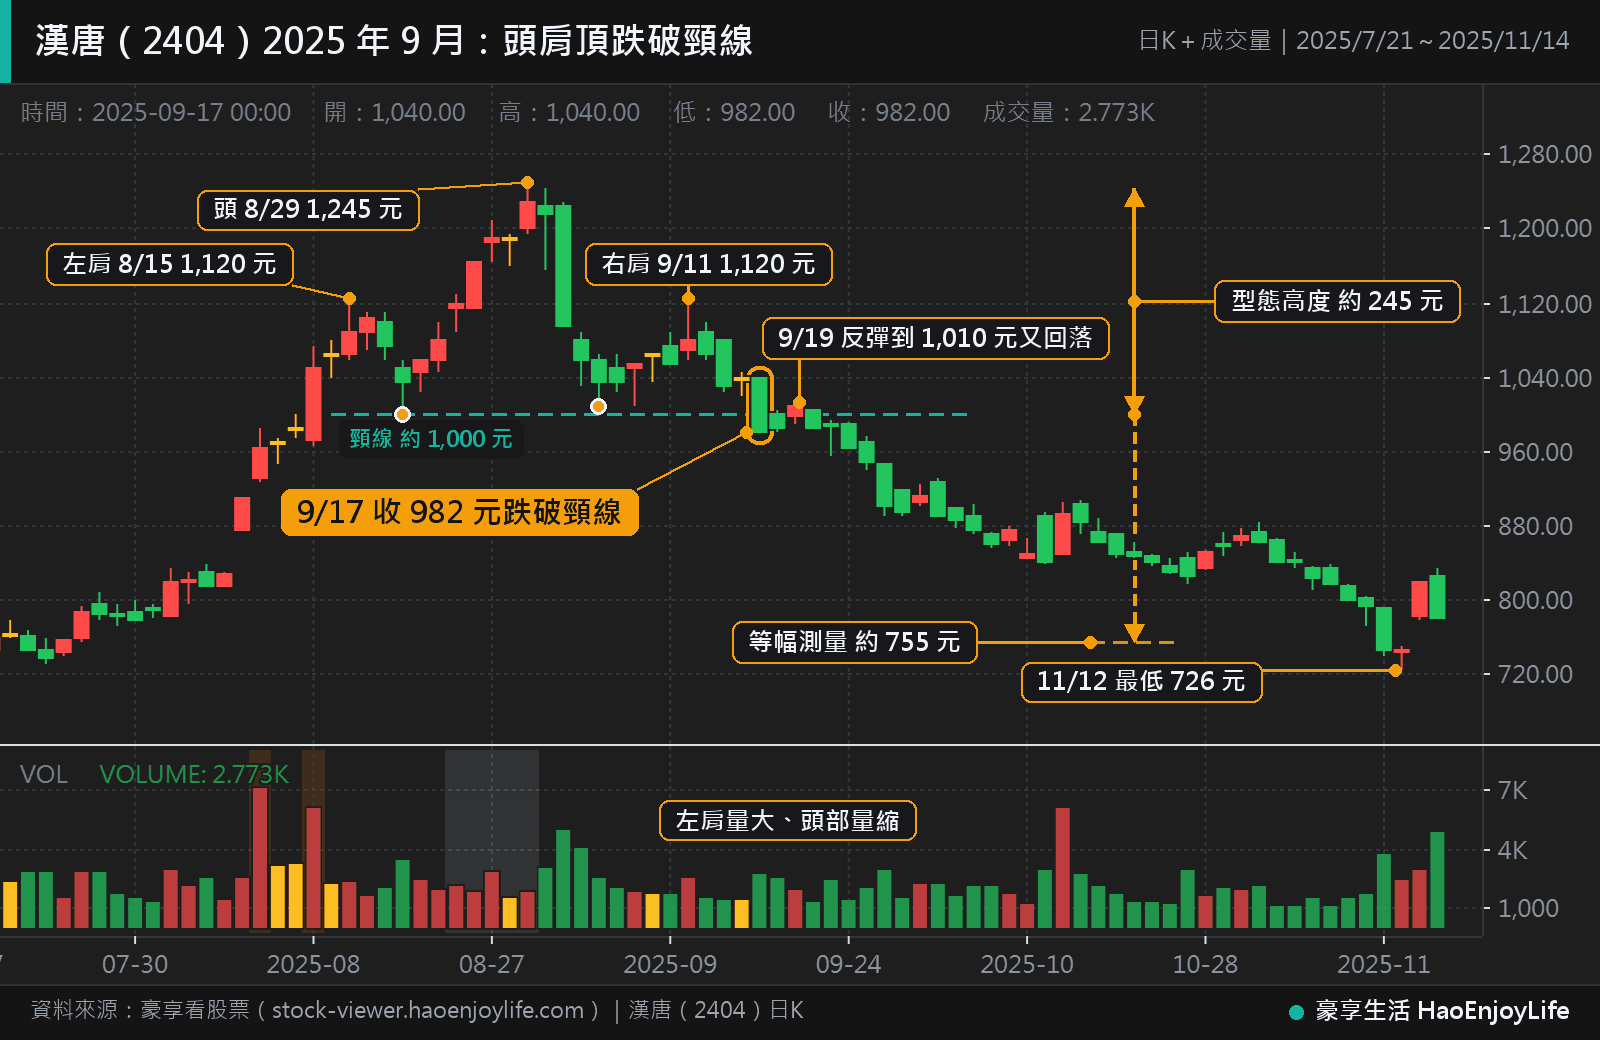Viewport: 1600px width, 1040px height.
Task: Click the 成交量：2.773K header value
Action: [x=1069, y=112]
